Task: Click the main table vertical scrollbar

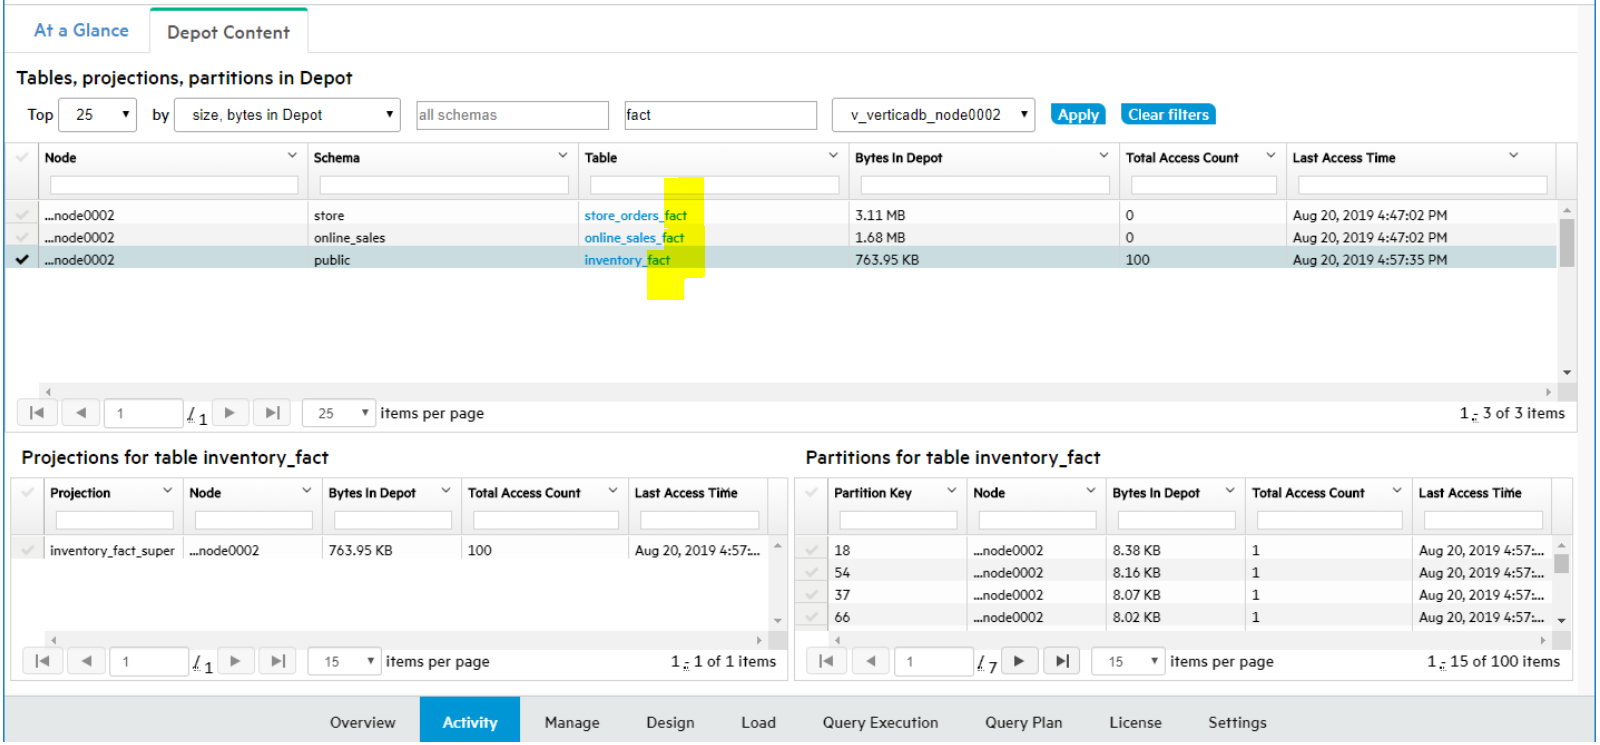Action: click(1566, 290)
